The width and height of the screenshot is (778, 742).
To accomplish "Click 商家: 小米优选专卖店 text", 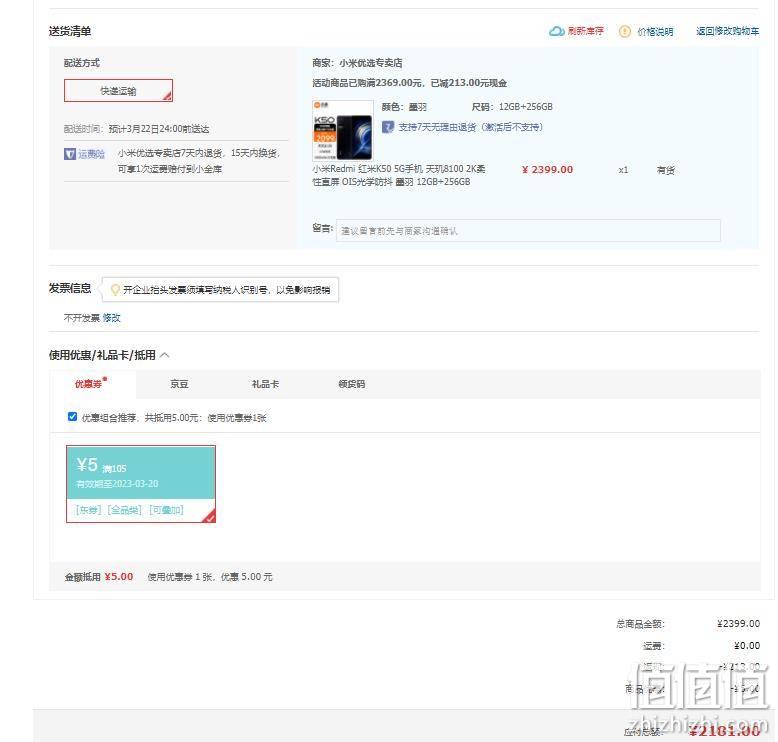I will coord(357,63).
